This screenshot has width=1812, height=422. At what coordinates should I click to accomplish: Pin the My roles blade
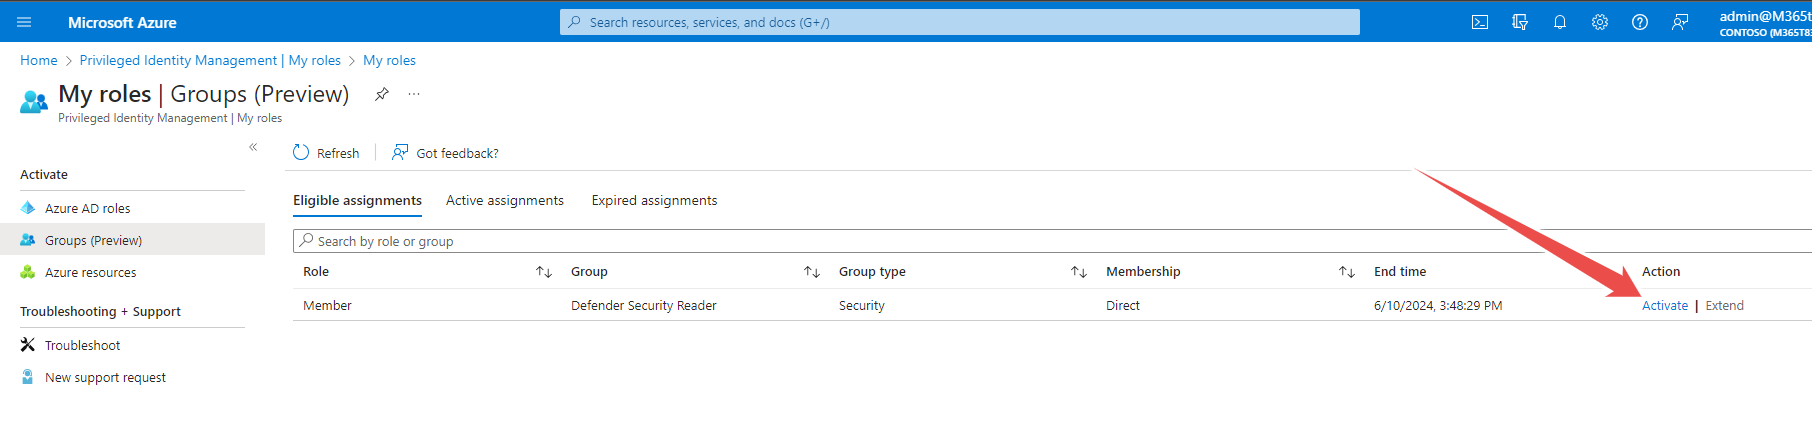[x=382, y=94]
